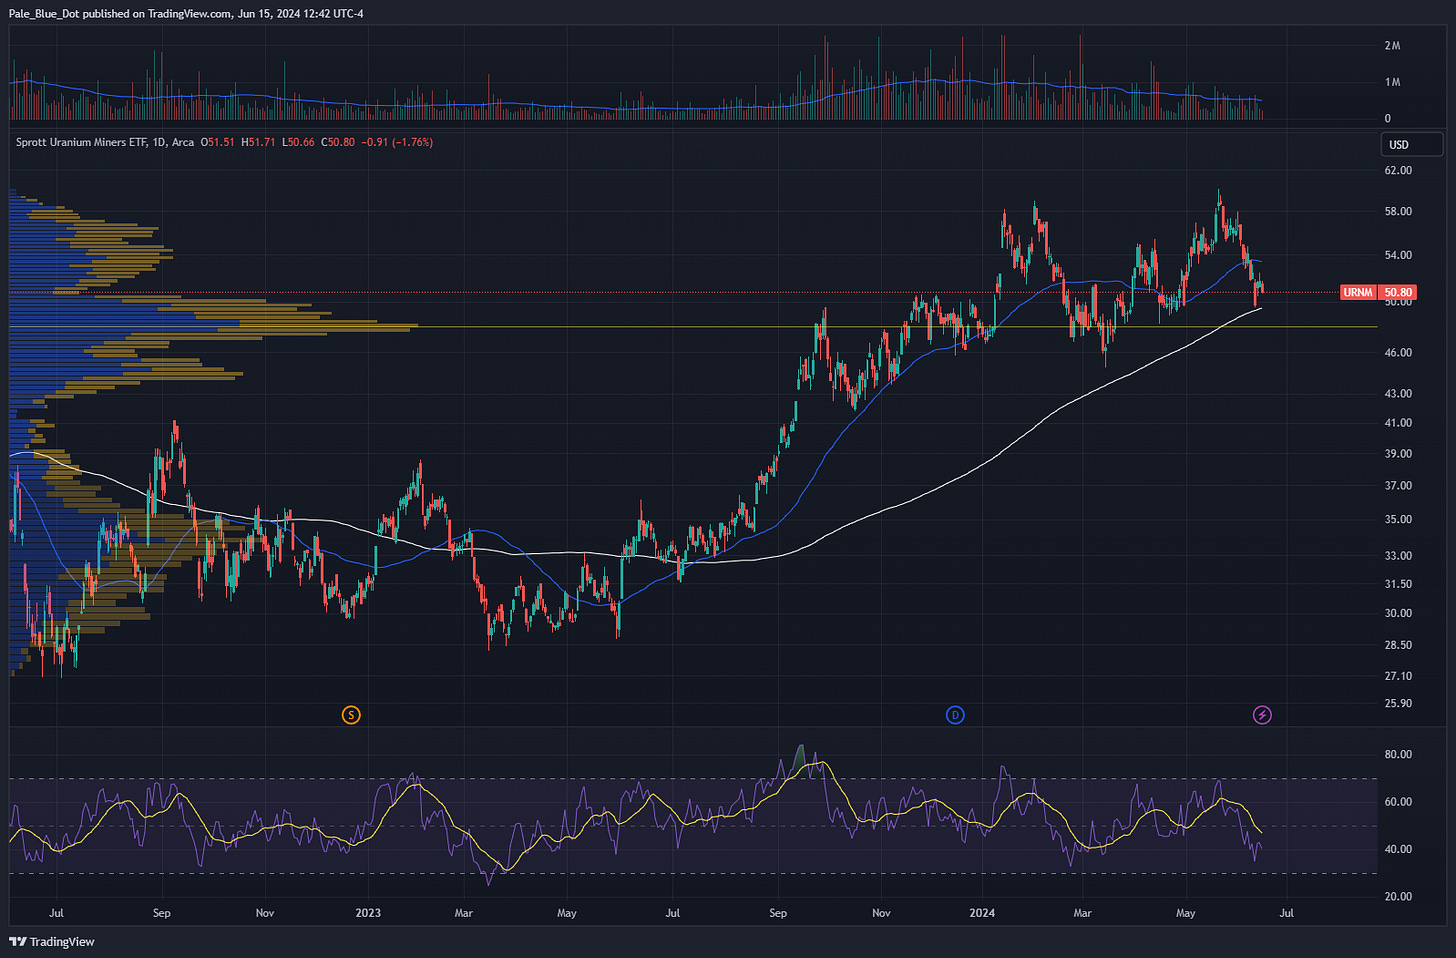The height and width of the screenshot is (958, 1456).
Task: Click the 31.50 price axis label
Action: (1398, 583)
